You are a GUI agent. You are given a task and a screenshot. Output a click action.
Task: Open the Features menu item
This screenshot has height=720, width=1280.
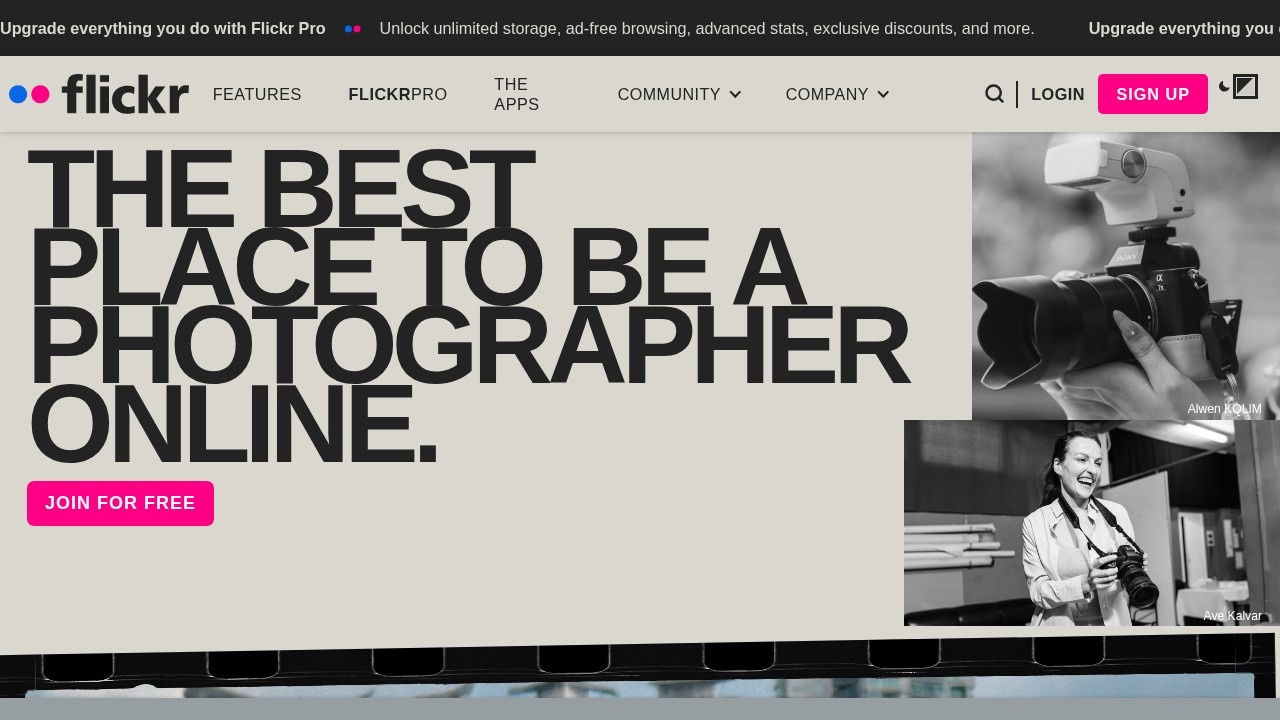point(257,94)
